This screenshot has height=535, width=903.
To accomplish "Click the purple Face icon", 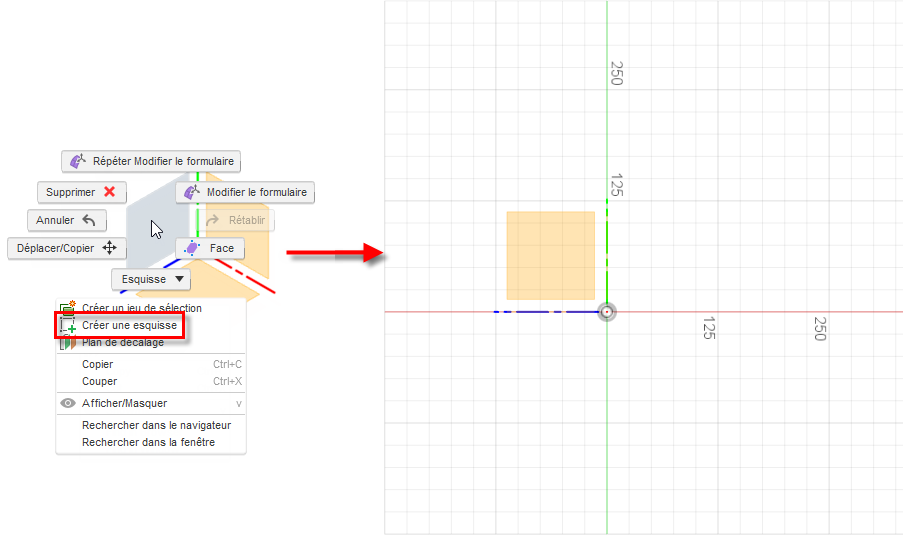I will point(192,248).
